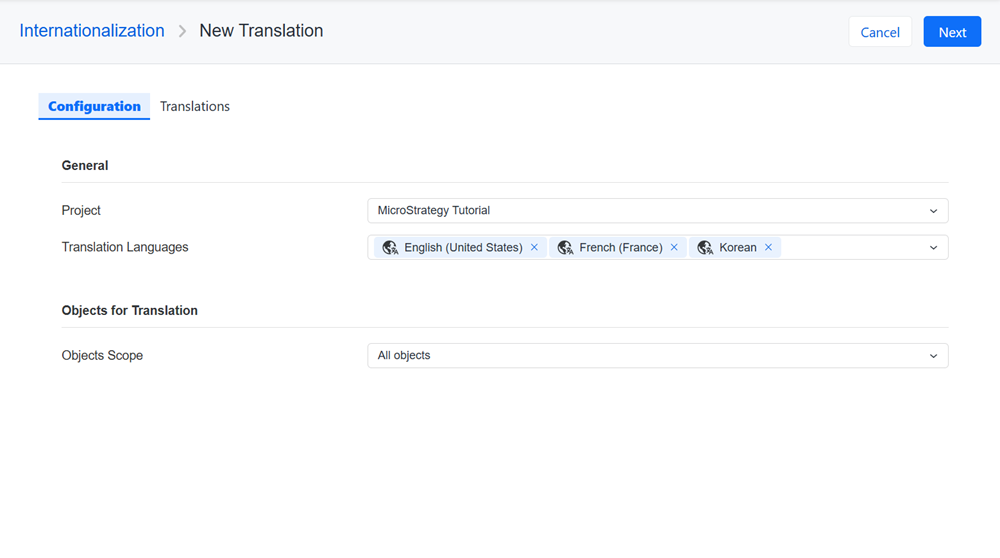Image resolution: width=1000 pixels, height=558 pixels.
Task: Switch to the Configuration tab
Action: click(94, 106)
